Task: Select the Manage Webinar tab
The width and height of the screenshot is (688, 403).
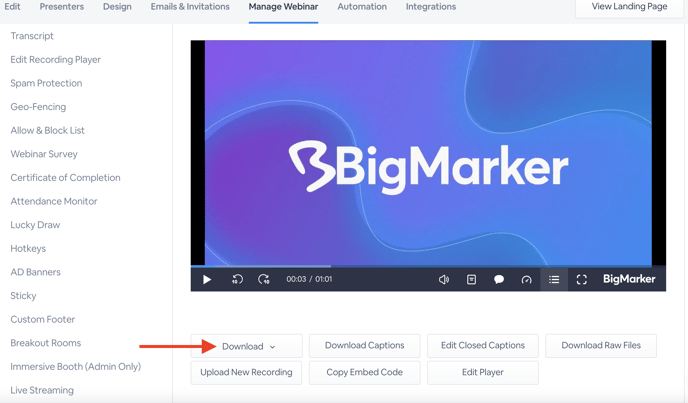Action: (283, 7)
